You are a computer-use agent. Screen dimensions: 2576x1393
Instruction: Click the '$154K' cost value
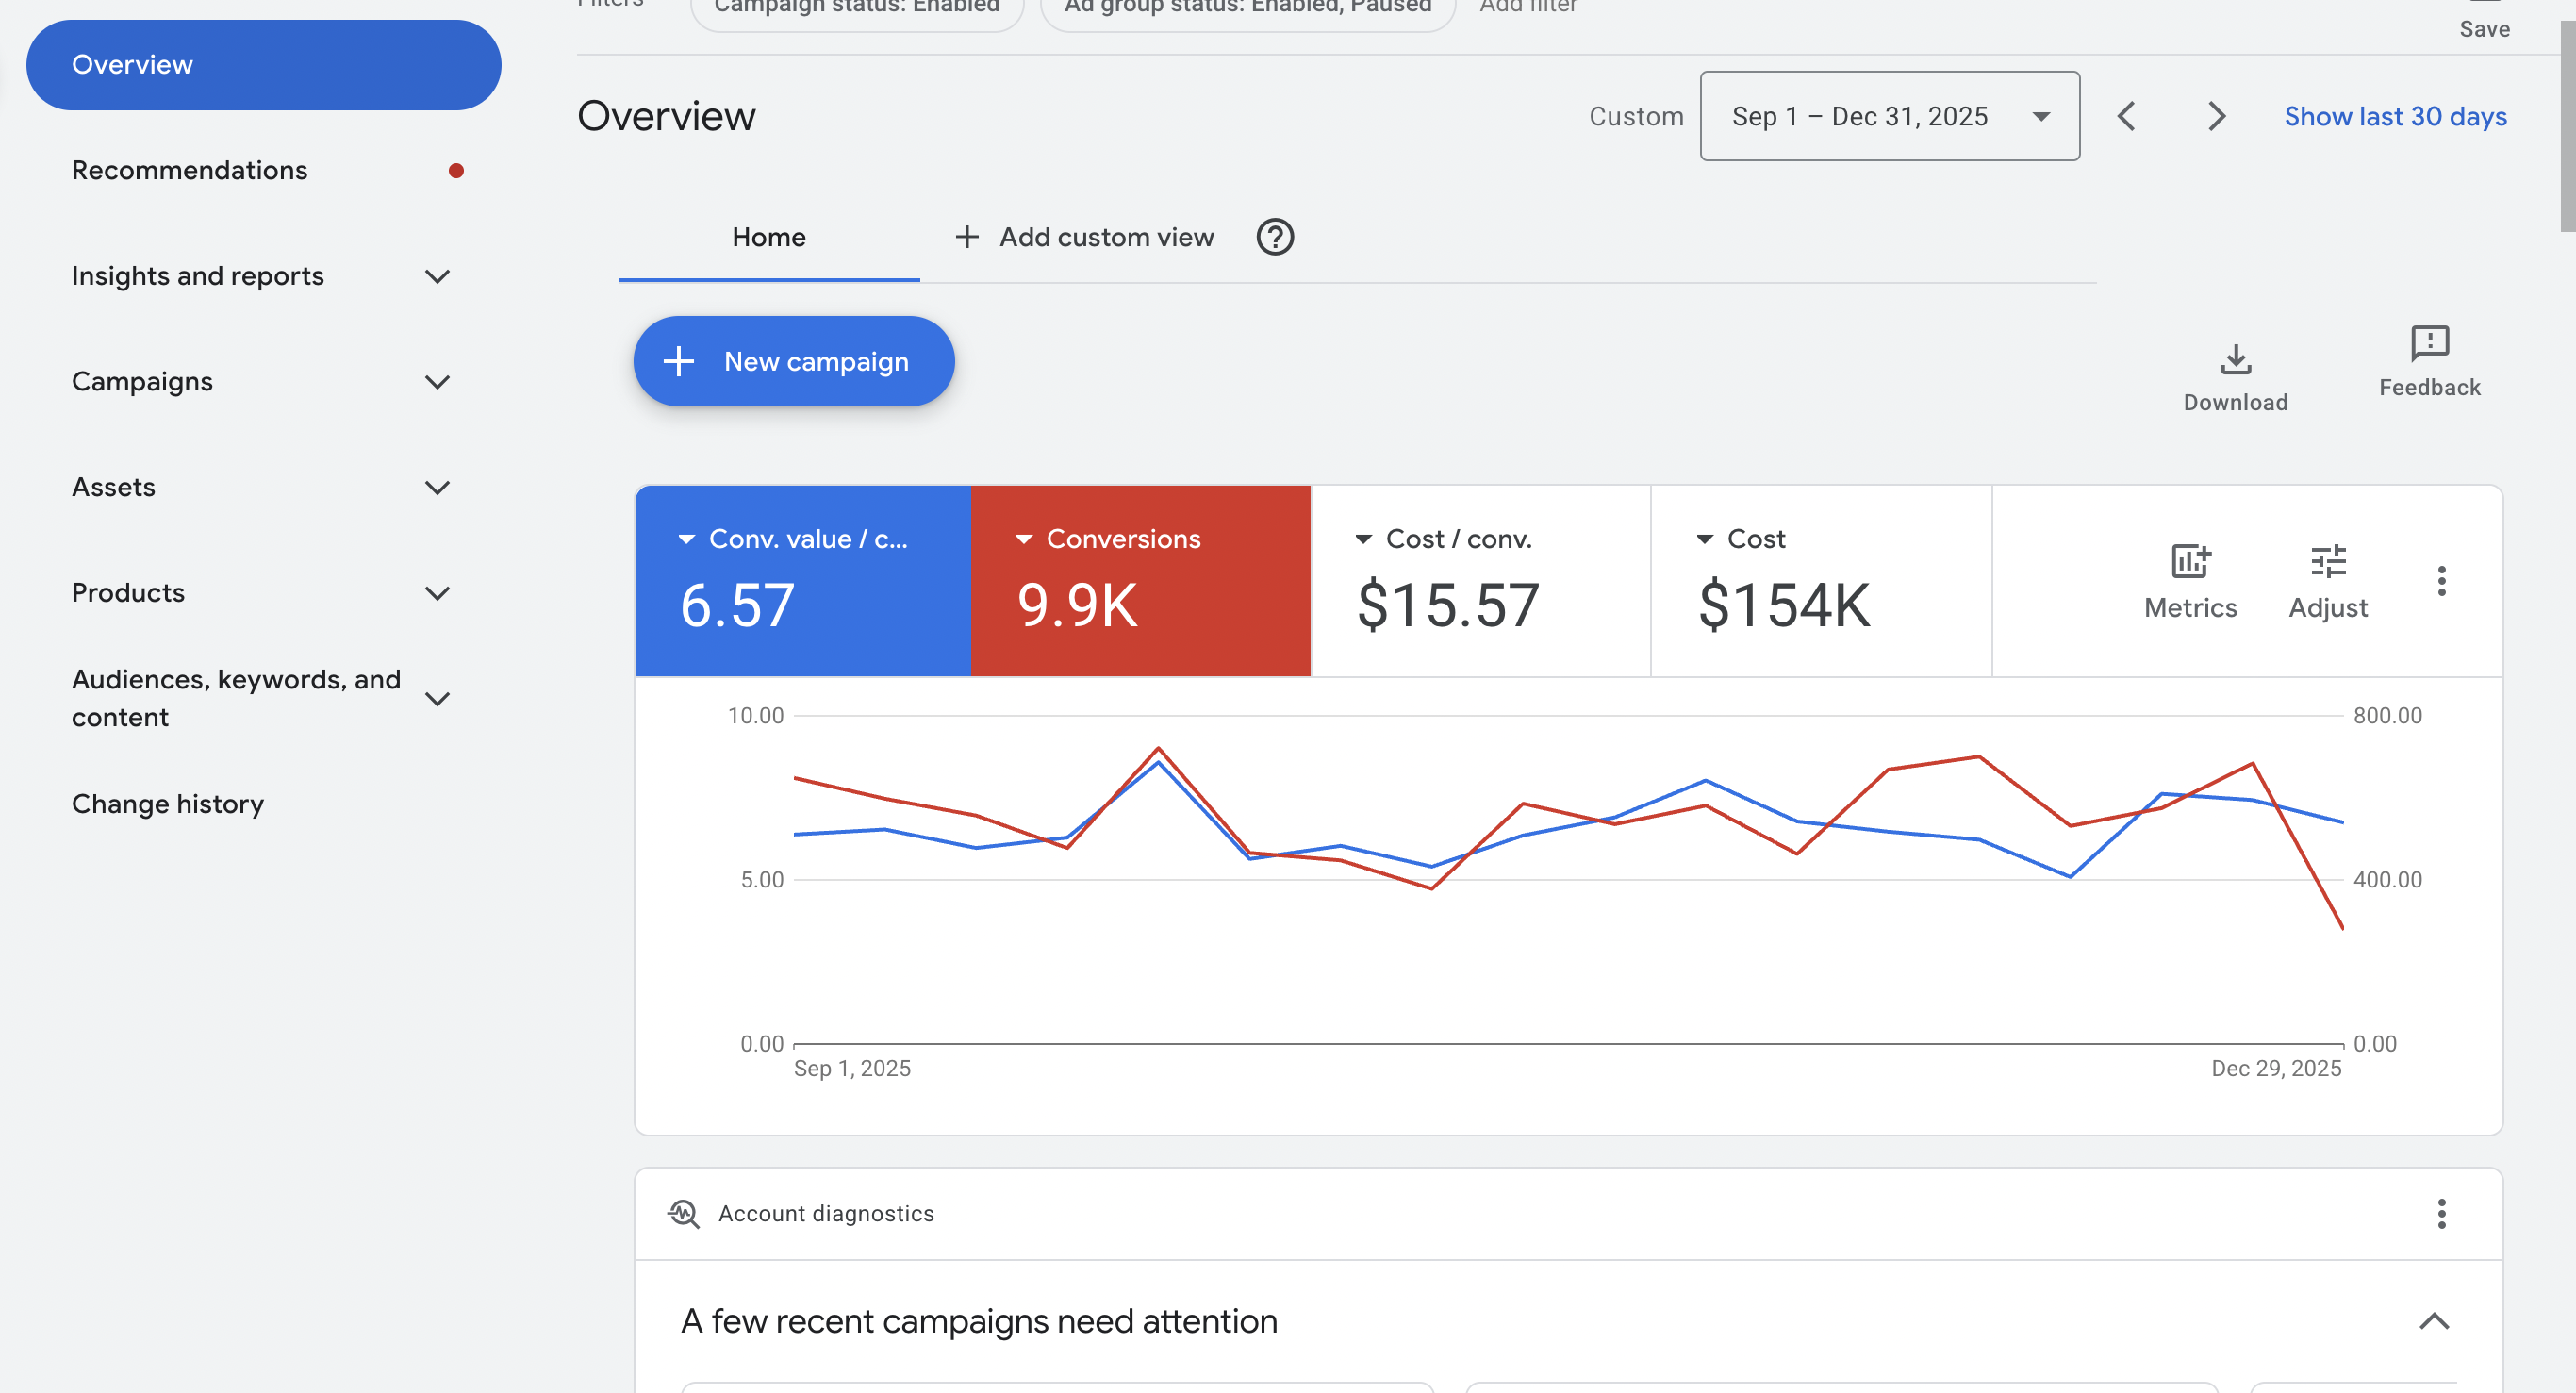click(x=1784, y=605)
